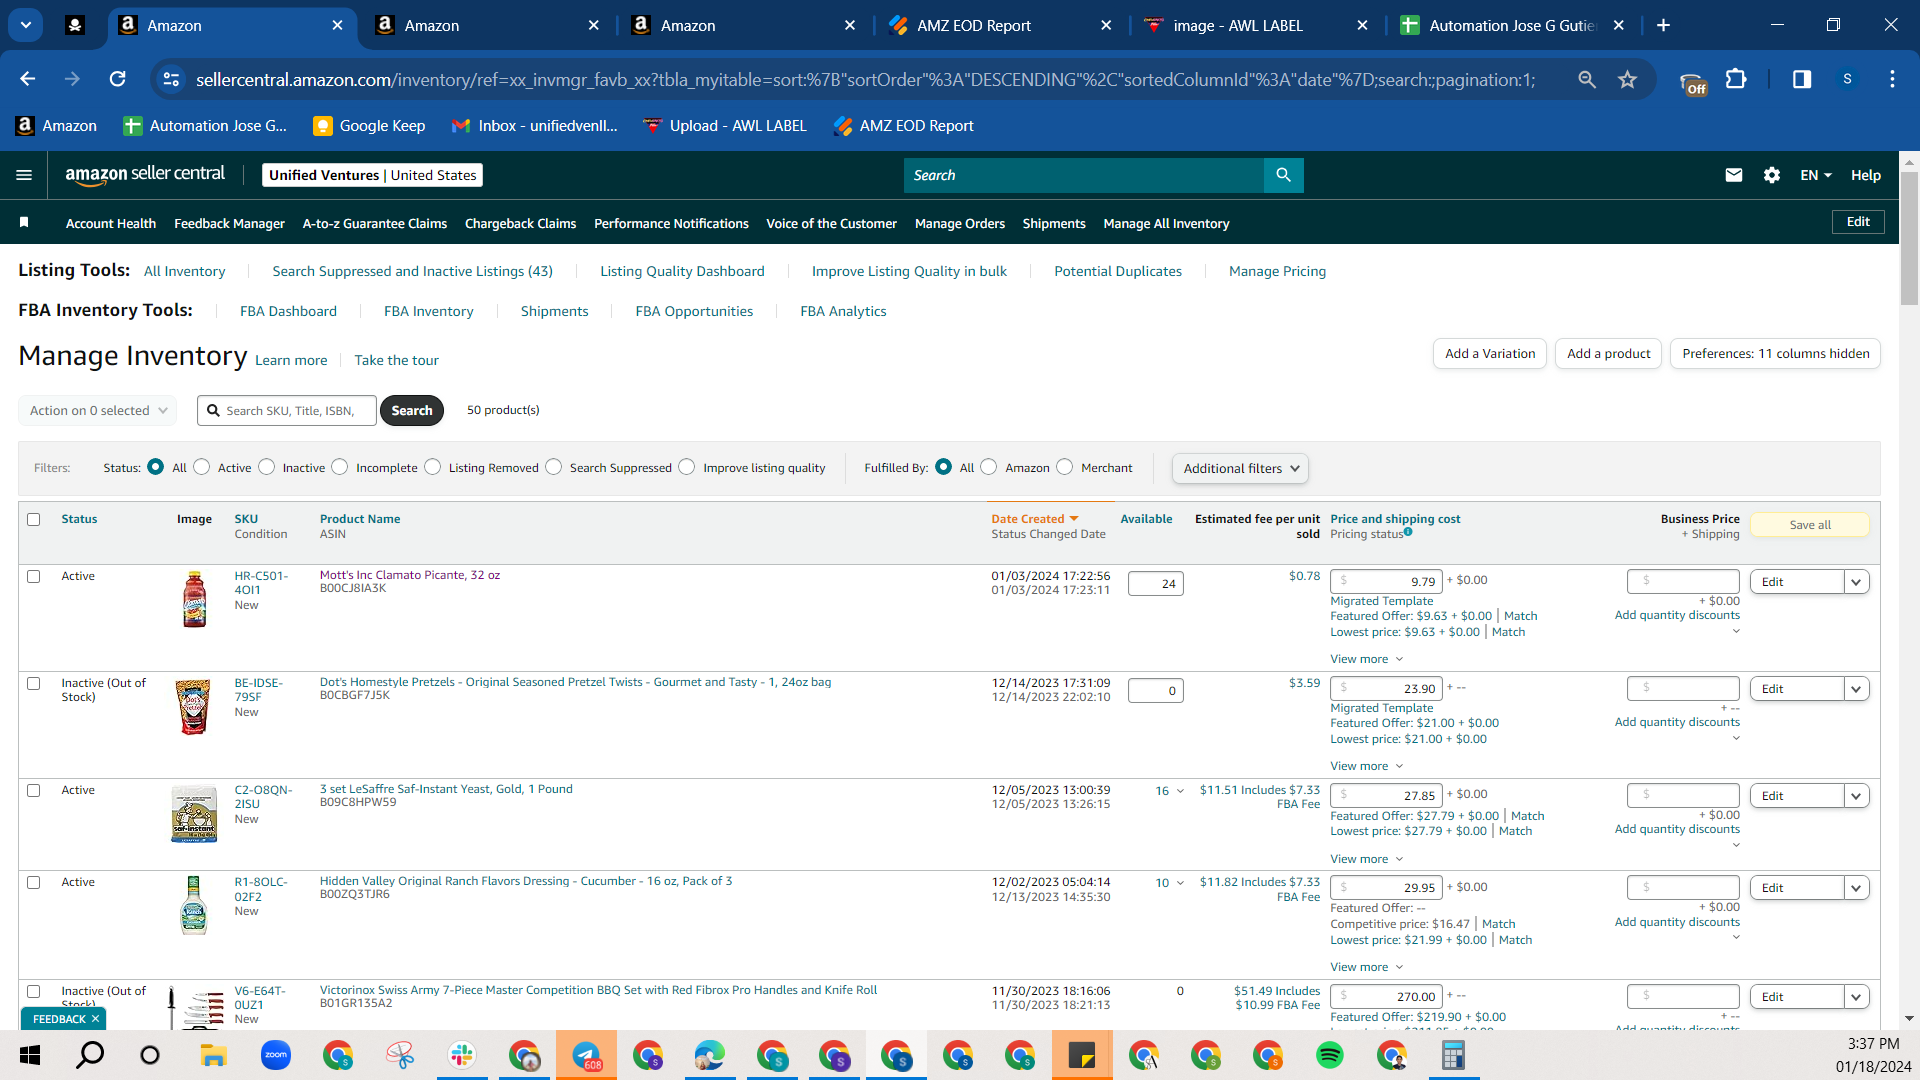
Task: Open Telegram from the taskbar
Action: click(586, 1055)
